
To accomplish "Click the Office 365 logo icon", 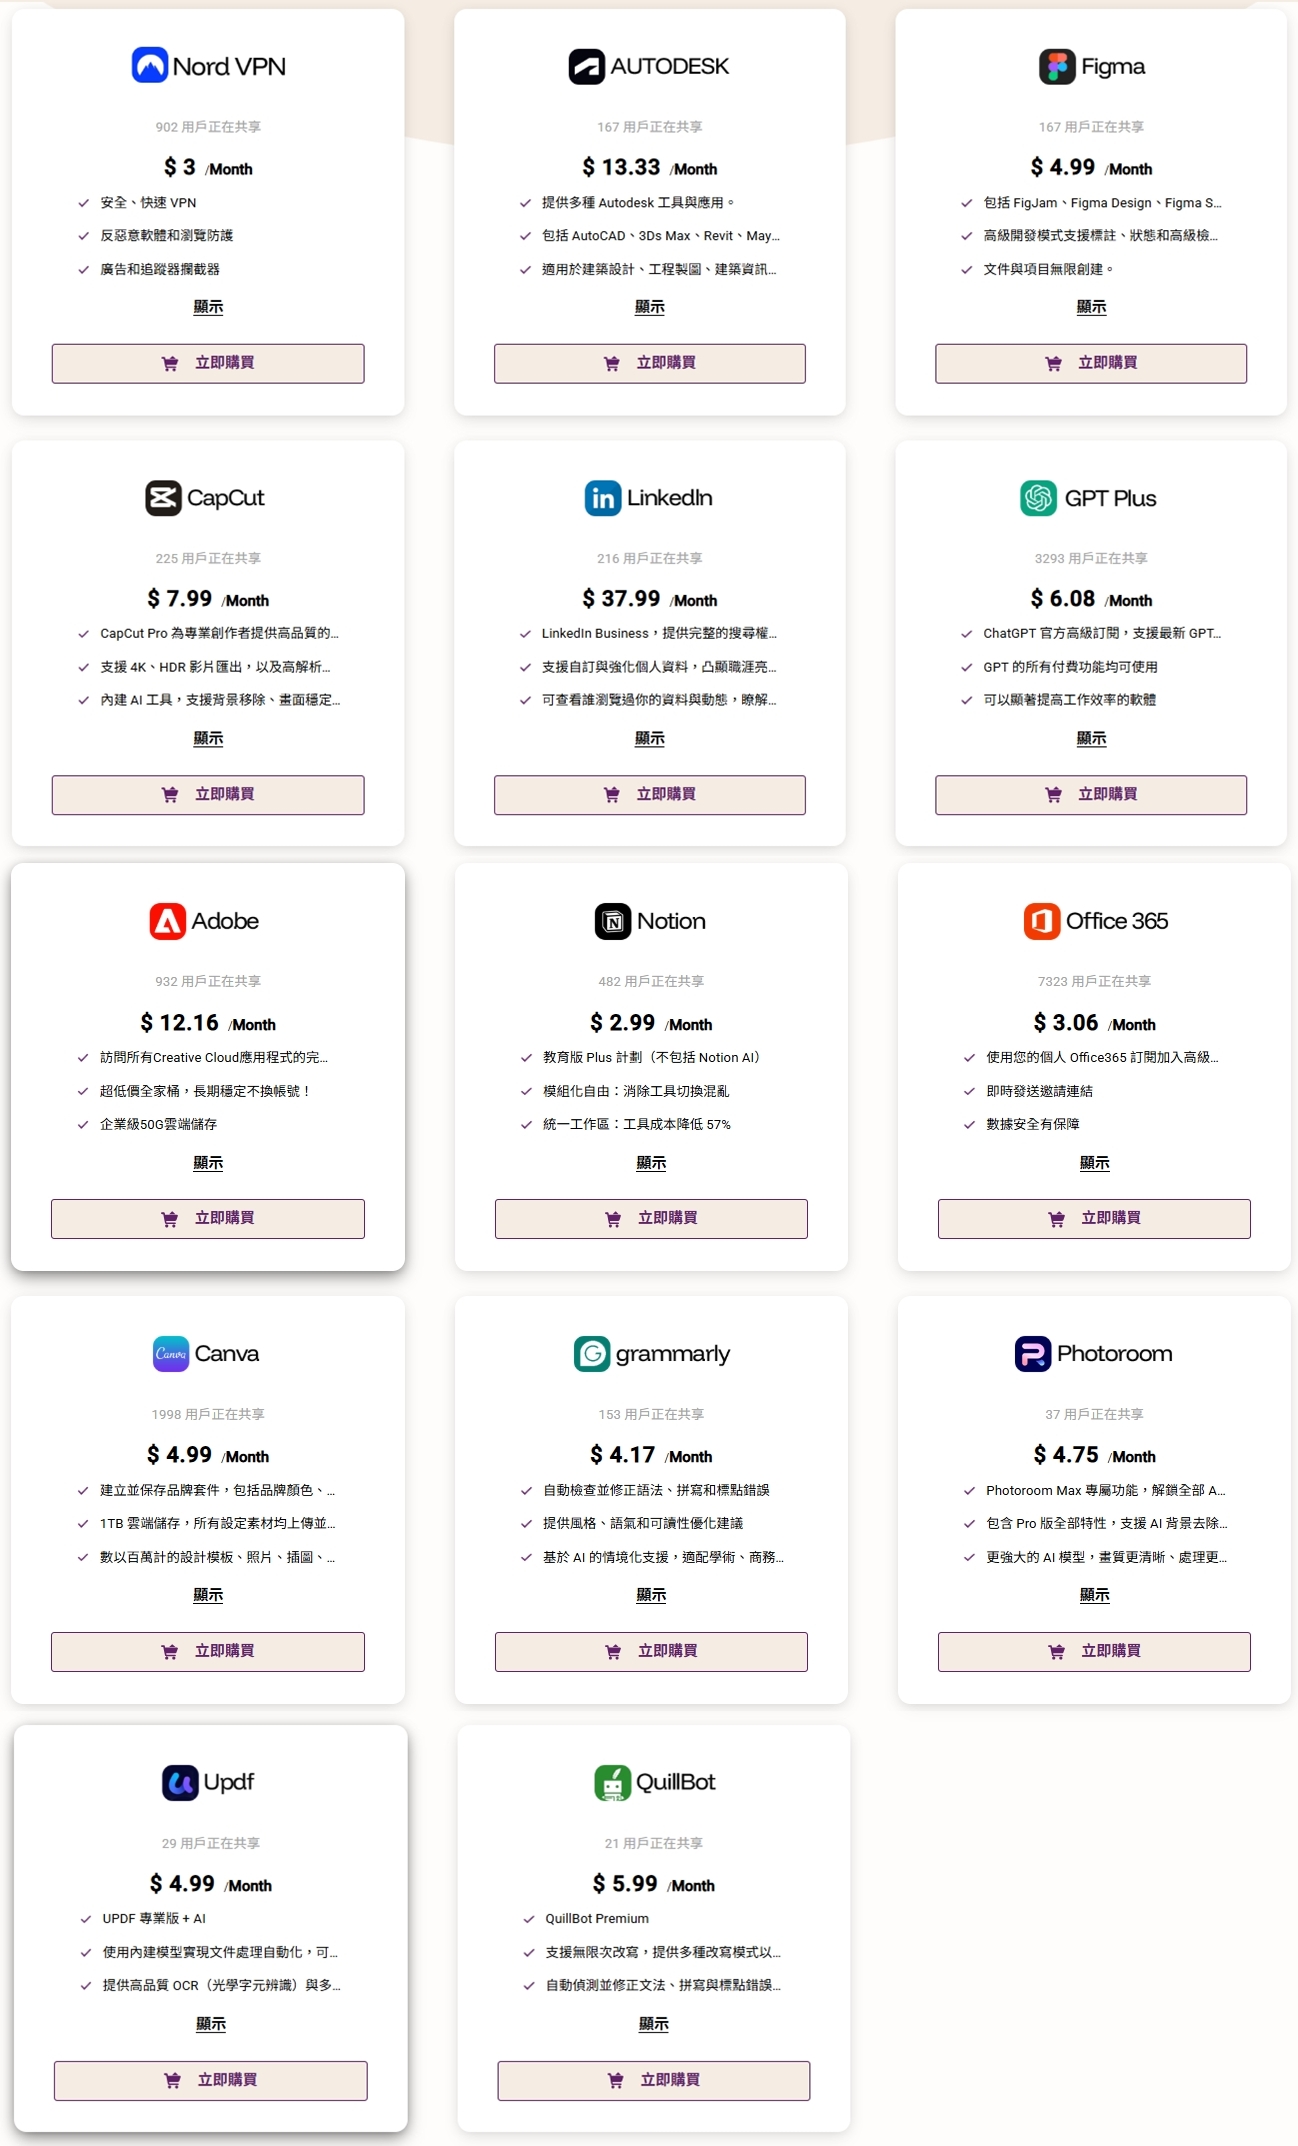I will [x=1042, y=921].
